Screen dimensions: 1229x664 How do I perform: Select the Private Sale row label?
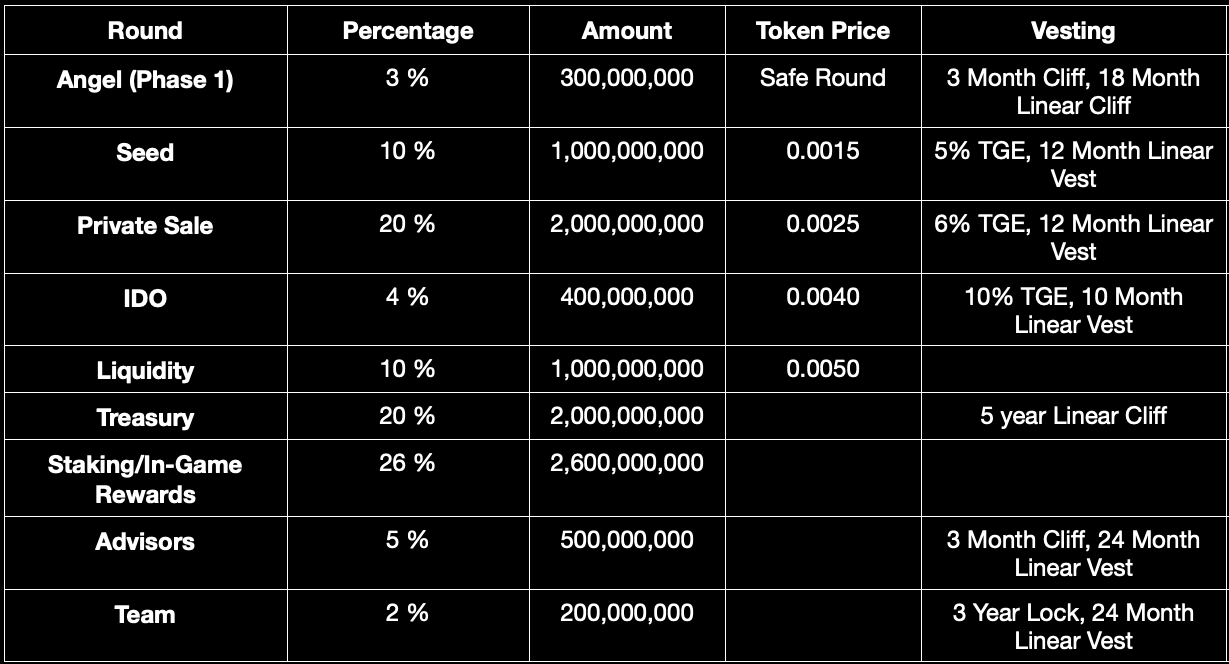pyautogui.click(x=145, y=226)
